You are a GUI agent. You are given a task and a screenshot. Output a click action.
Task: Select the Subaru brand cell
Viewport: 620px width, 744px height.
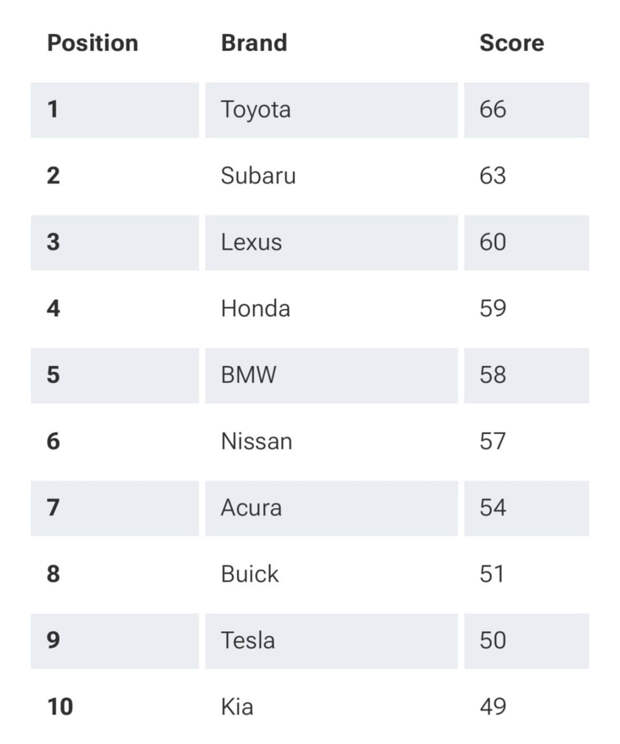(x=258, y=176)
